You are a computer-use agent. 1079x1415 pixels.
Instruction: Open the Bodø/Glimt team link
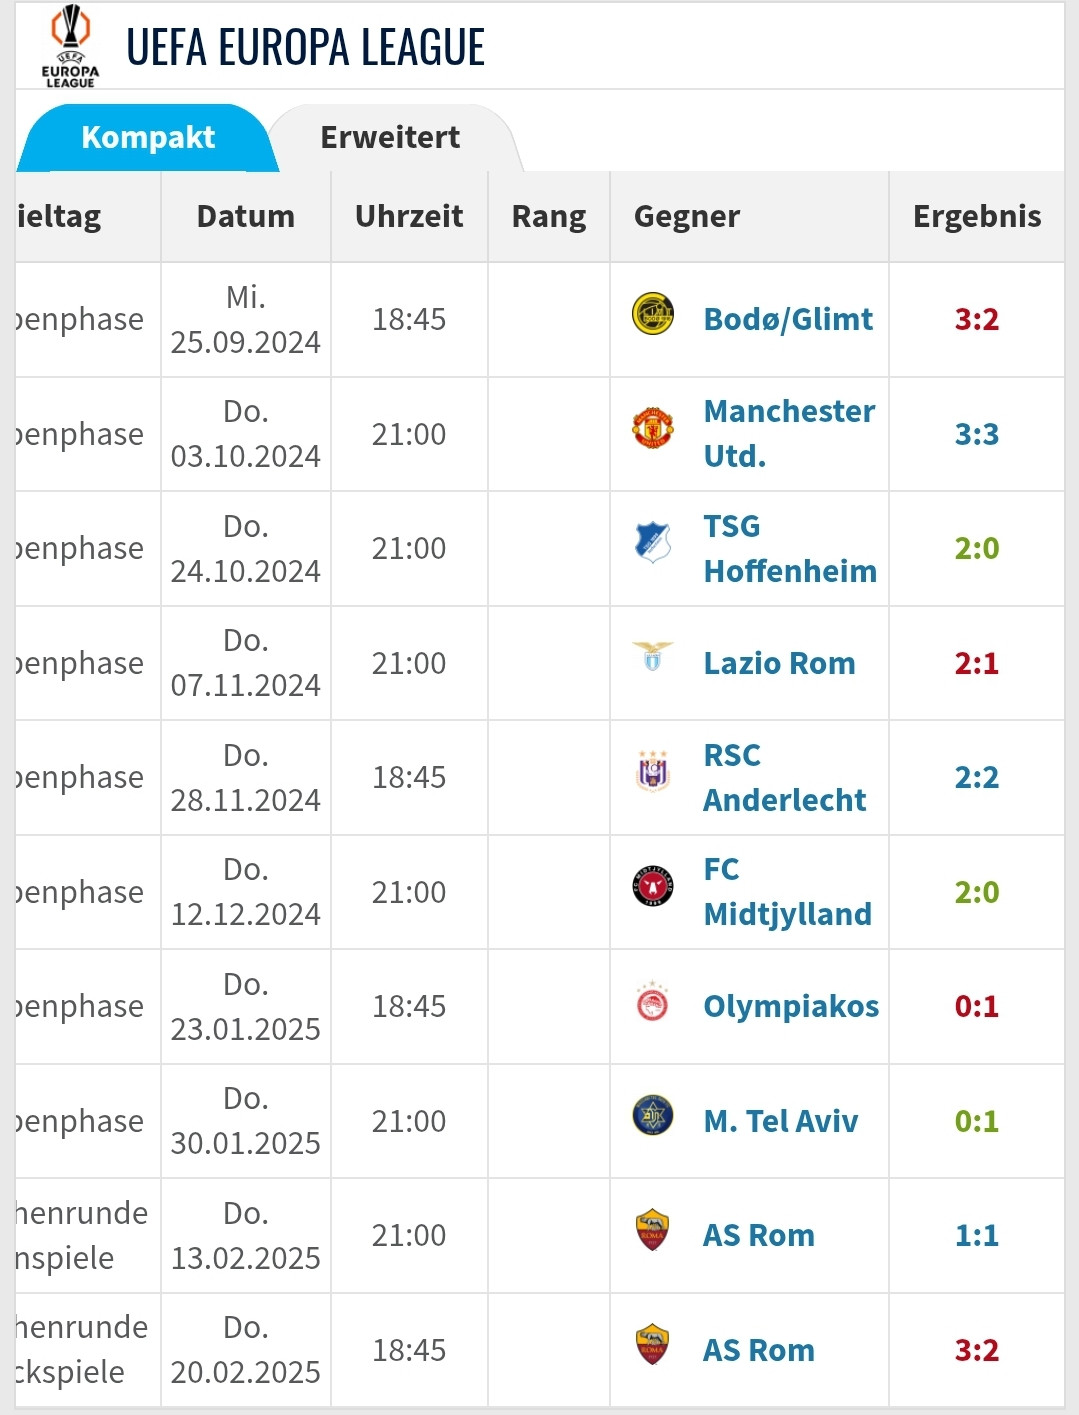pyautogui.click(x=788, y=320)
